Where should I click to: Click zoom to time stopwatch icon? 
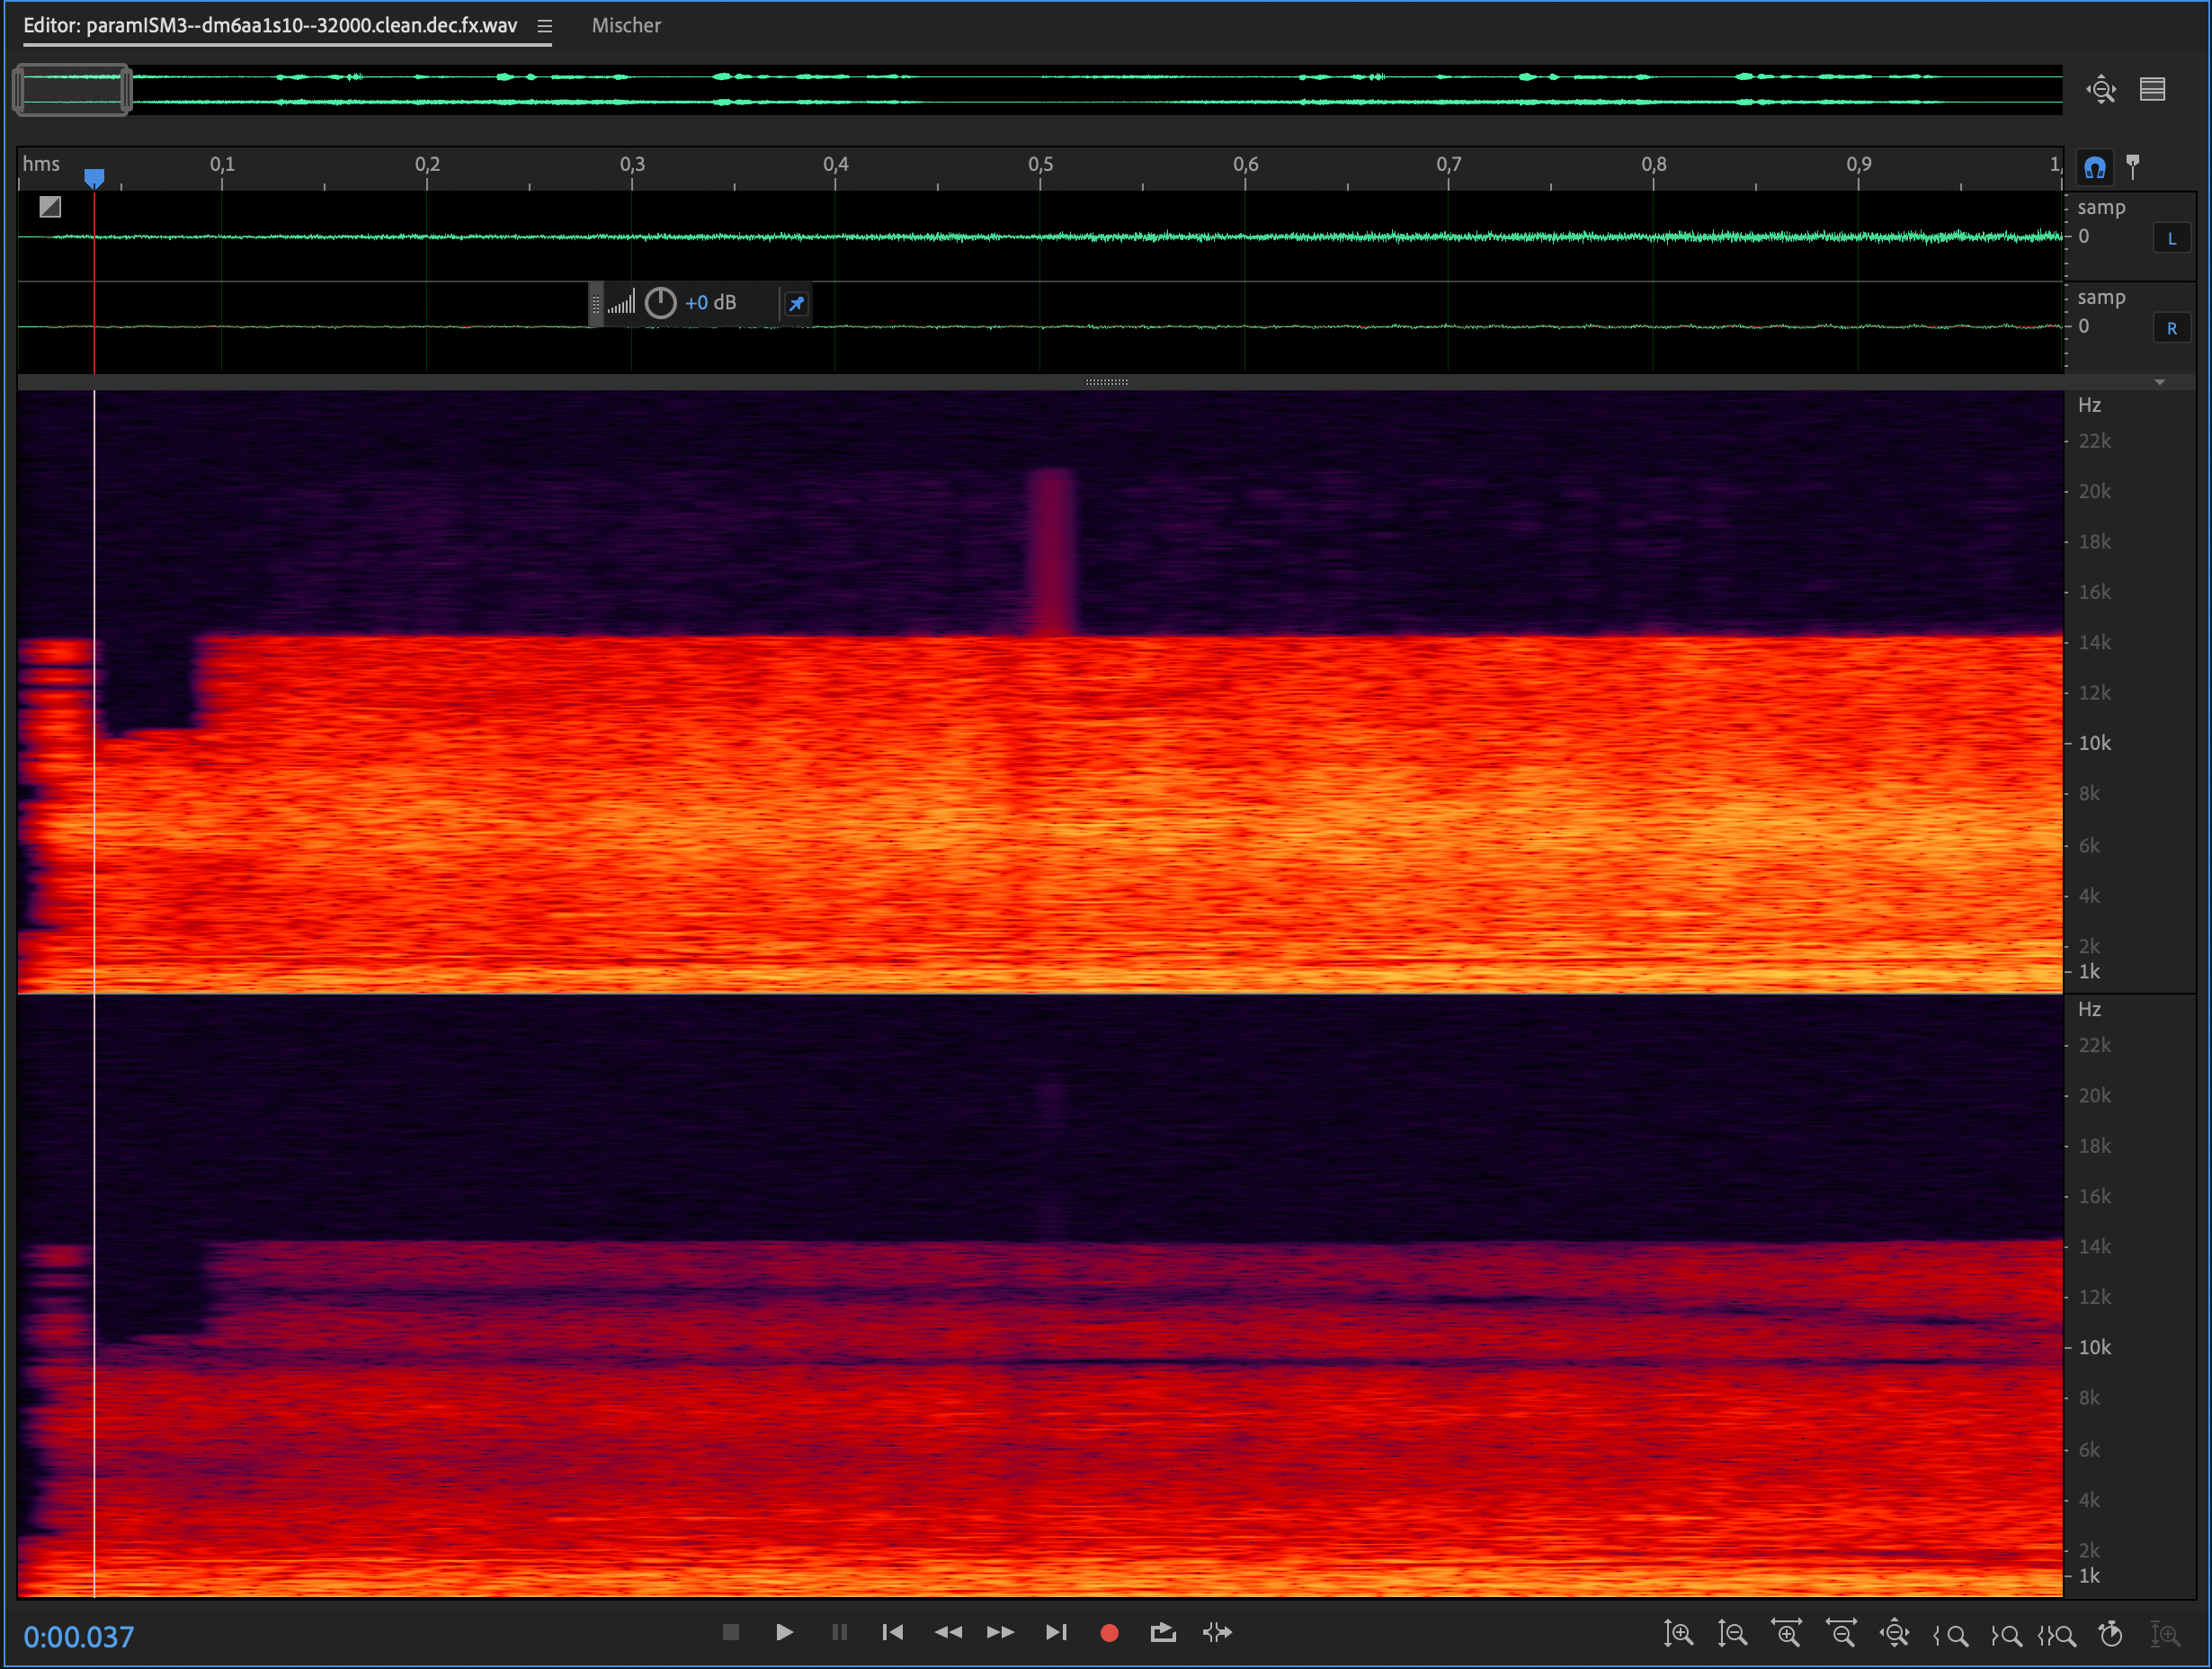2111,1633
